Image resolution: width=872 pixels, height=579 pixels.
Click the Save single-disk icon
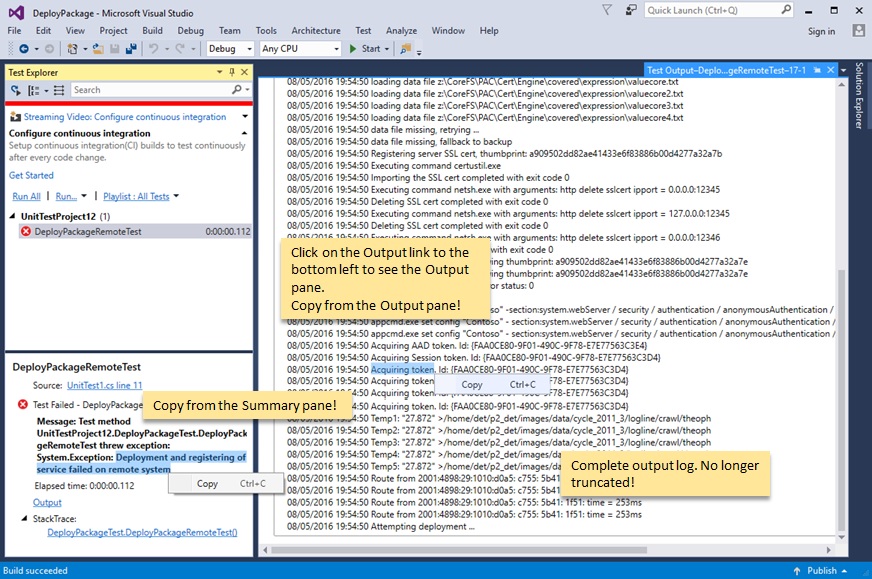[x=115, y=49]
